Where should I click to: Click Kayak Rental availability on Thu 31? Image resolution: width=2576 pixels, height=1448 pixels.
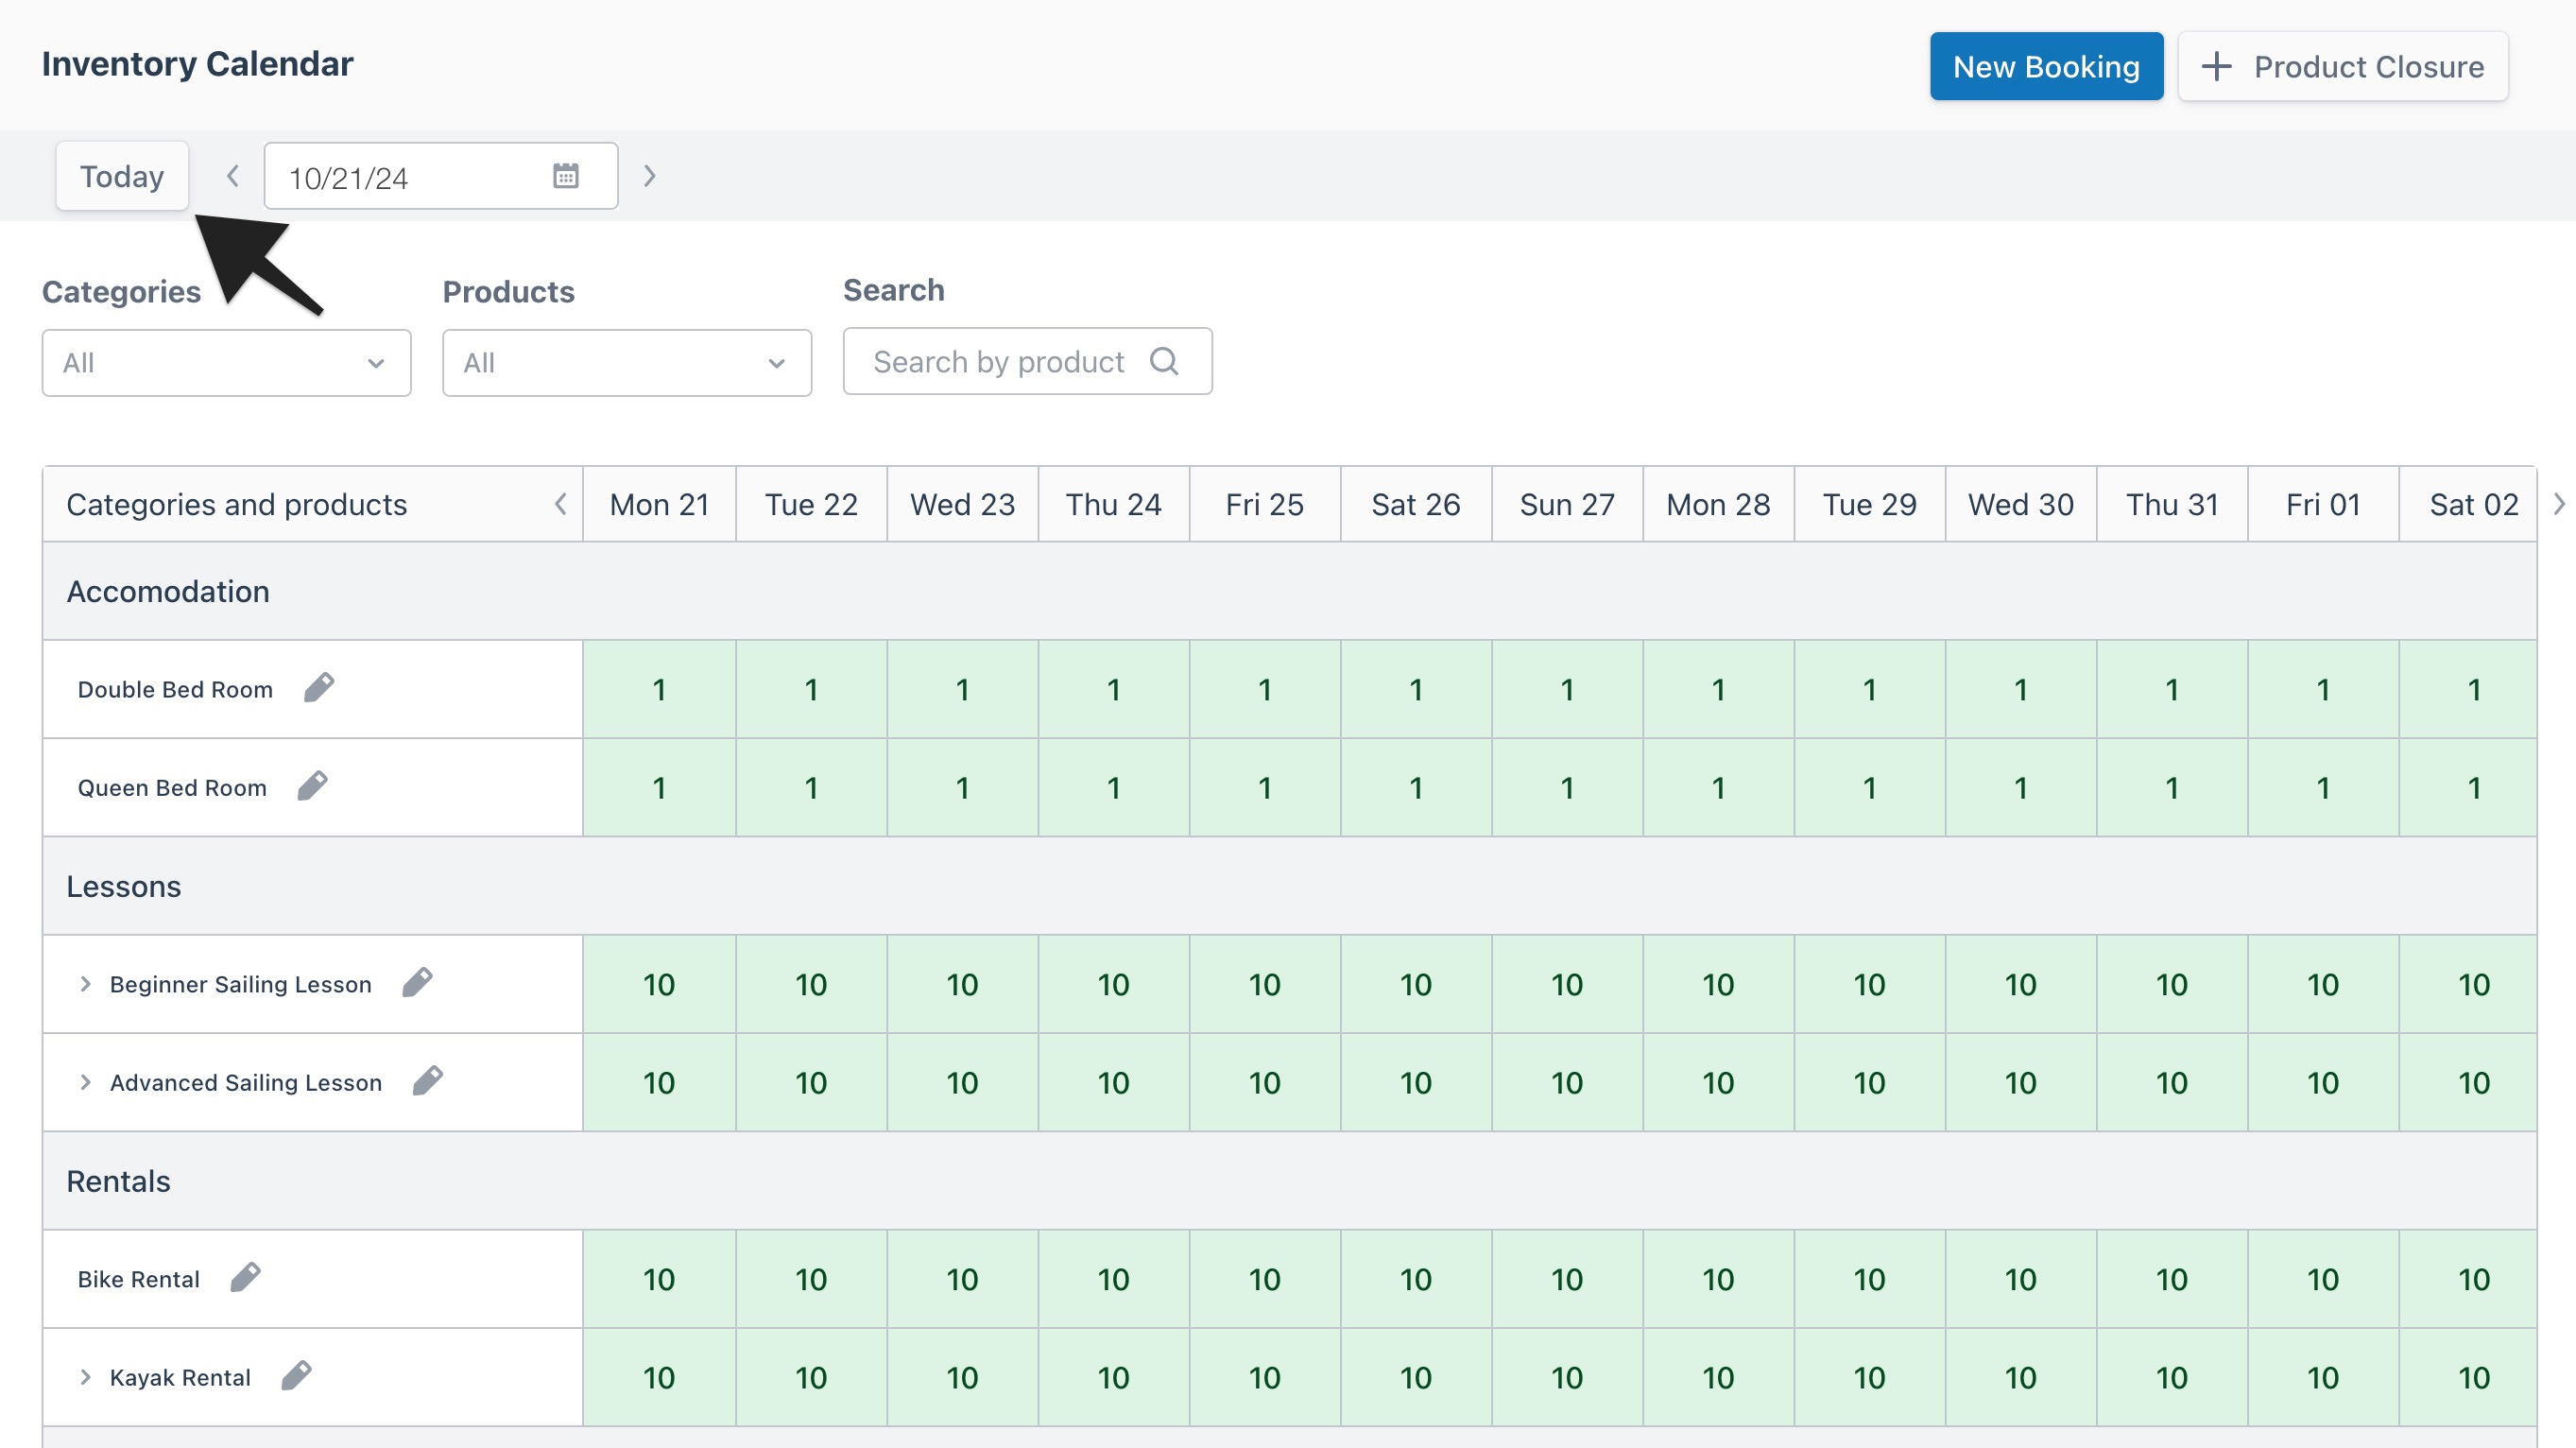pos(2172,1377)
